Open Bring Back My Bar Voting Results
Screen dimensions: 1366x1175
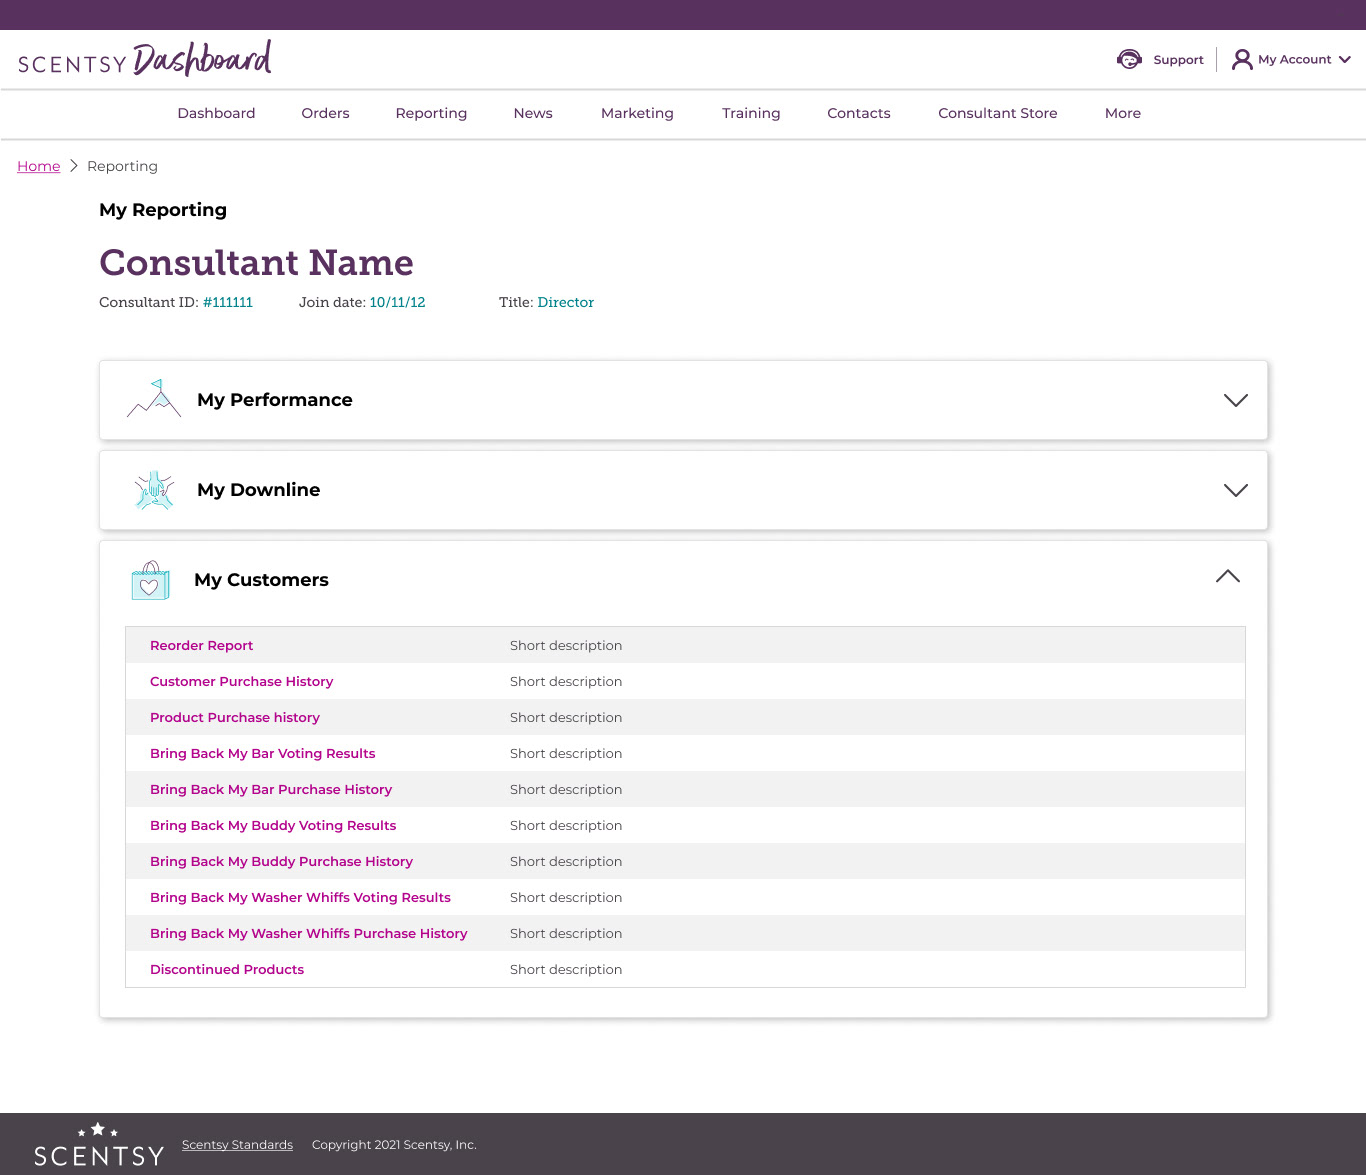[x=263, y=753]
